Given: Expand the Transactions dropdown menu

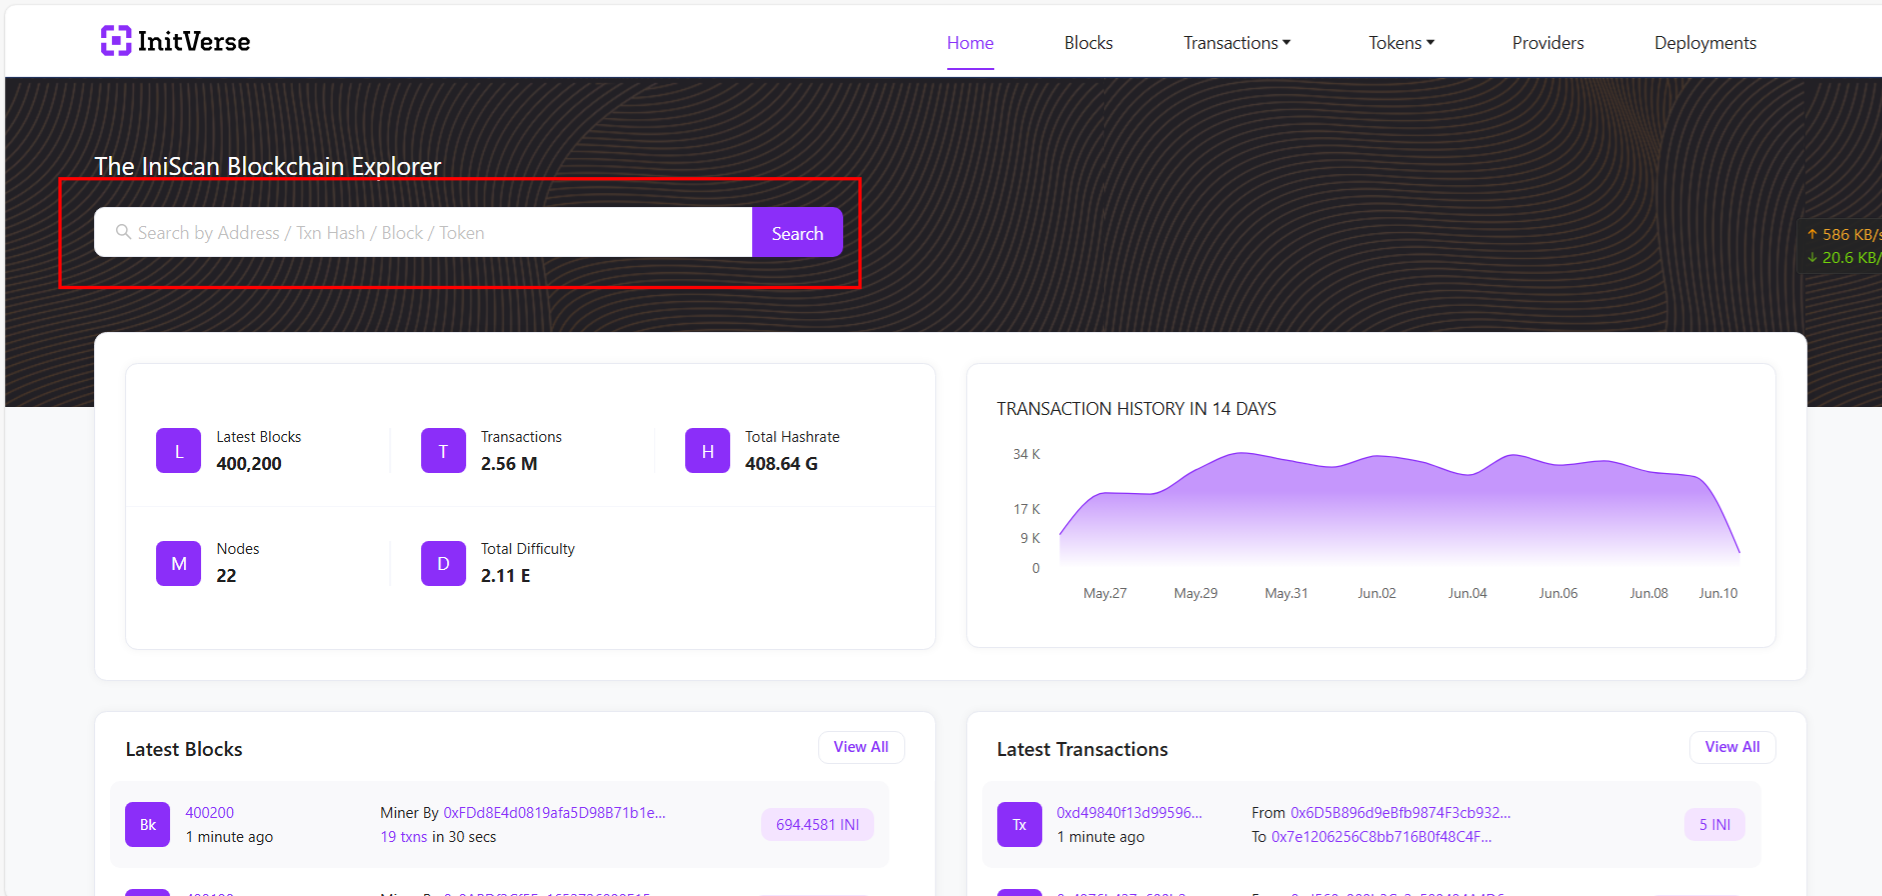Looking at the screenshot, I should click(x=1237, y=43).
